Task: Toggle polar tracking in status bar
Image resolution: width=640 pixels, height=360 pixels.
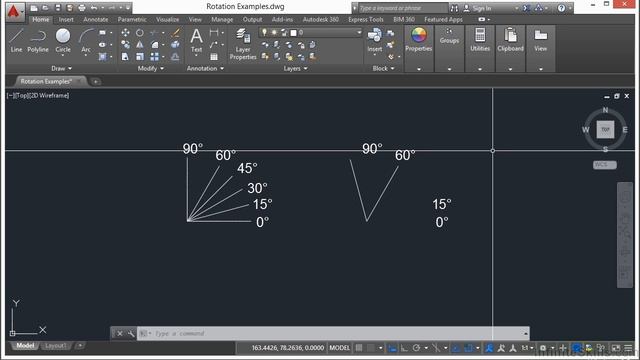Action: [x=416, y=348]
